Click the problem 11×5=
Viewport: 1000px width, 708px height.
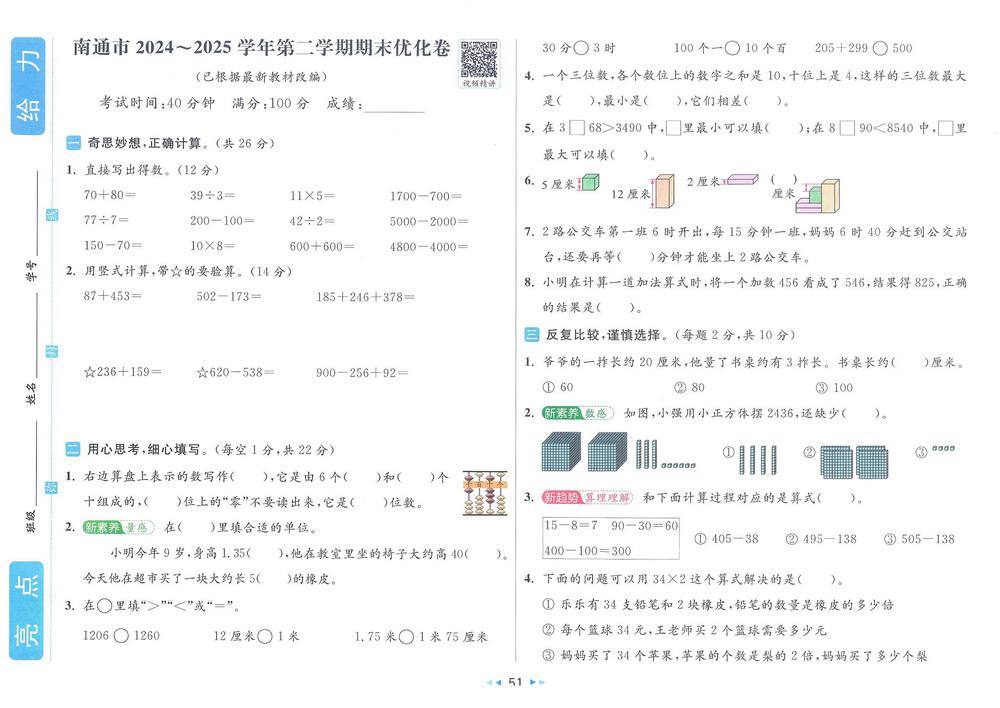312,195
